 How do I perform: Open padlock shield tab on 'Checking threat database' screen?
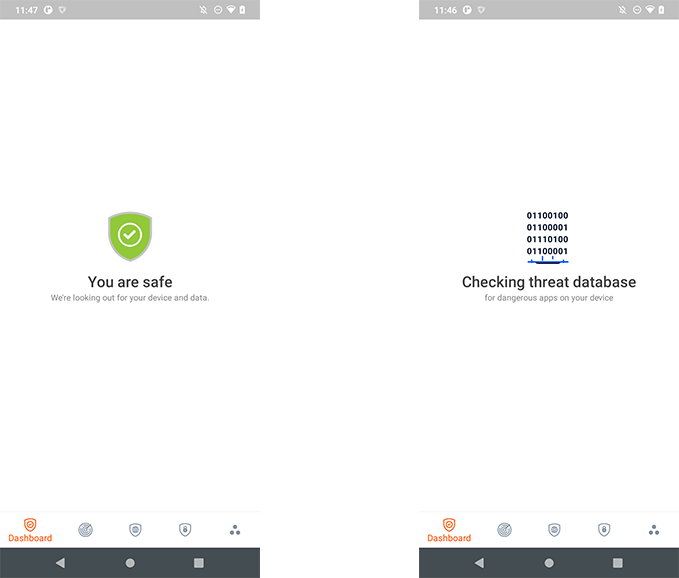(x=604, y=530)
